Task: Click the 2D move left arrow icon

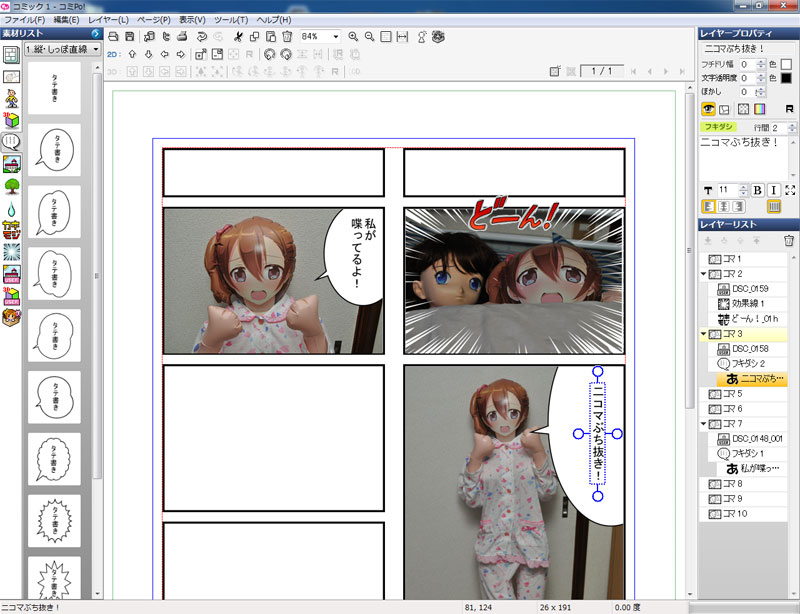Action: 164,54
